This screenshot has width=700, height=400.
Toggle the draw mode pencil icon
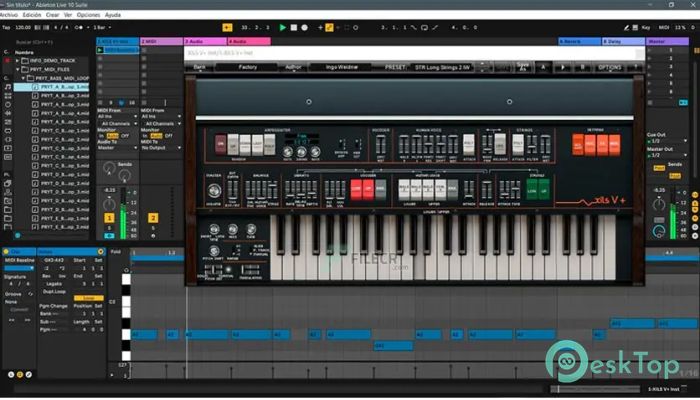coord(627,28)
